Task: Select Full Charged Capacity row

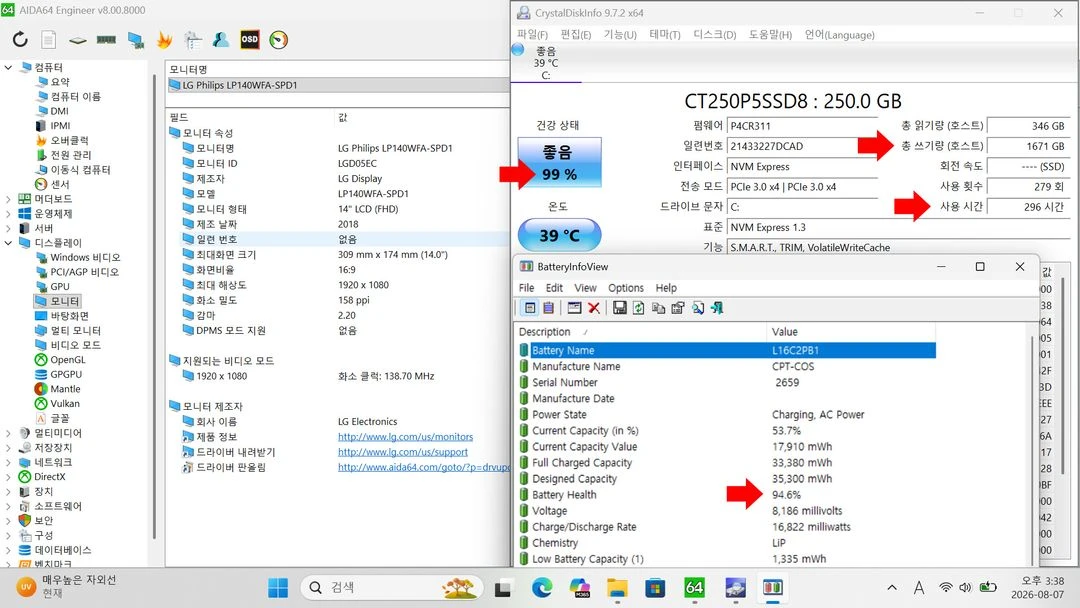Action: click(x=727, y=463)
